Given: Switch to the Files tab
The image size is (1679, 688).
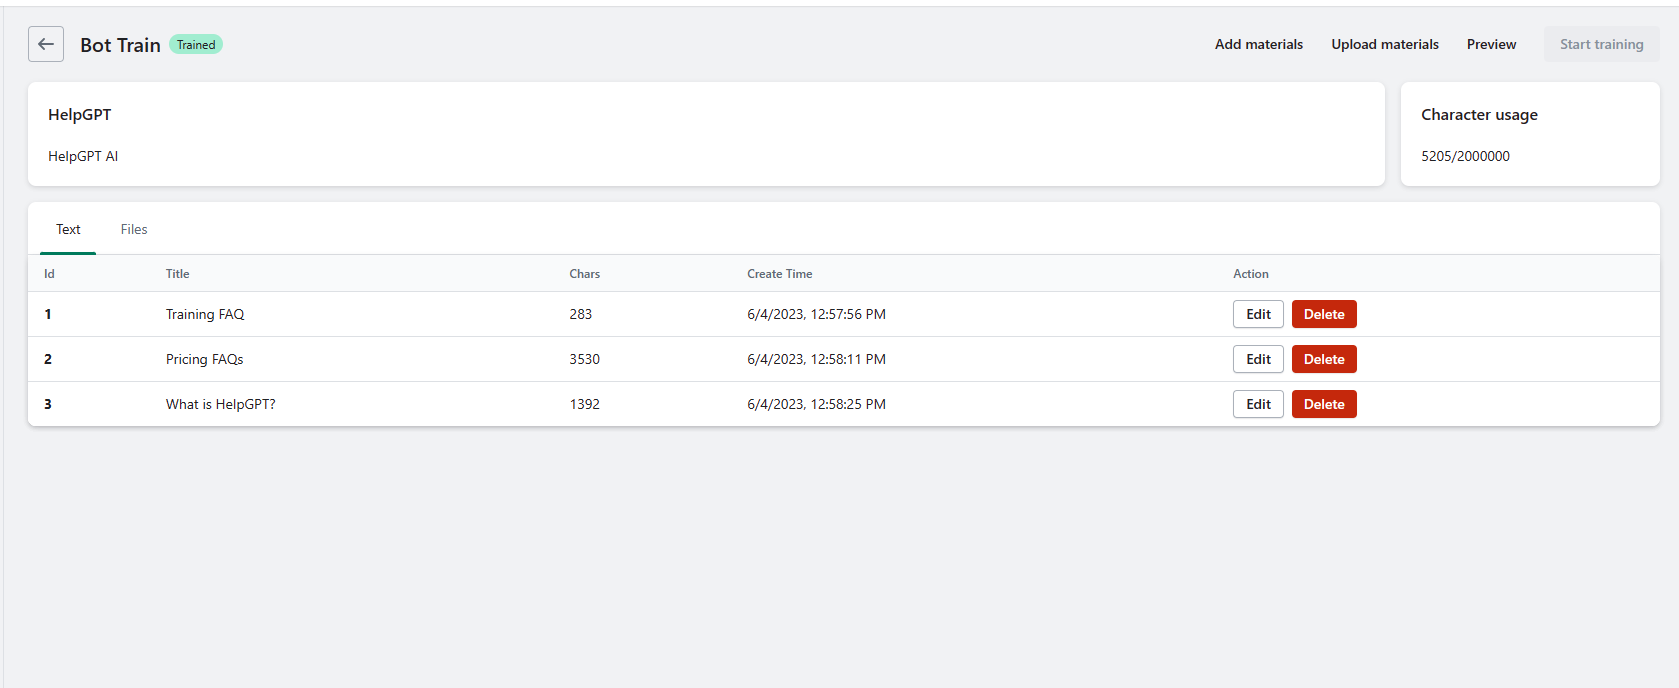Looking at the screenshot, I should [134, 229].
